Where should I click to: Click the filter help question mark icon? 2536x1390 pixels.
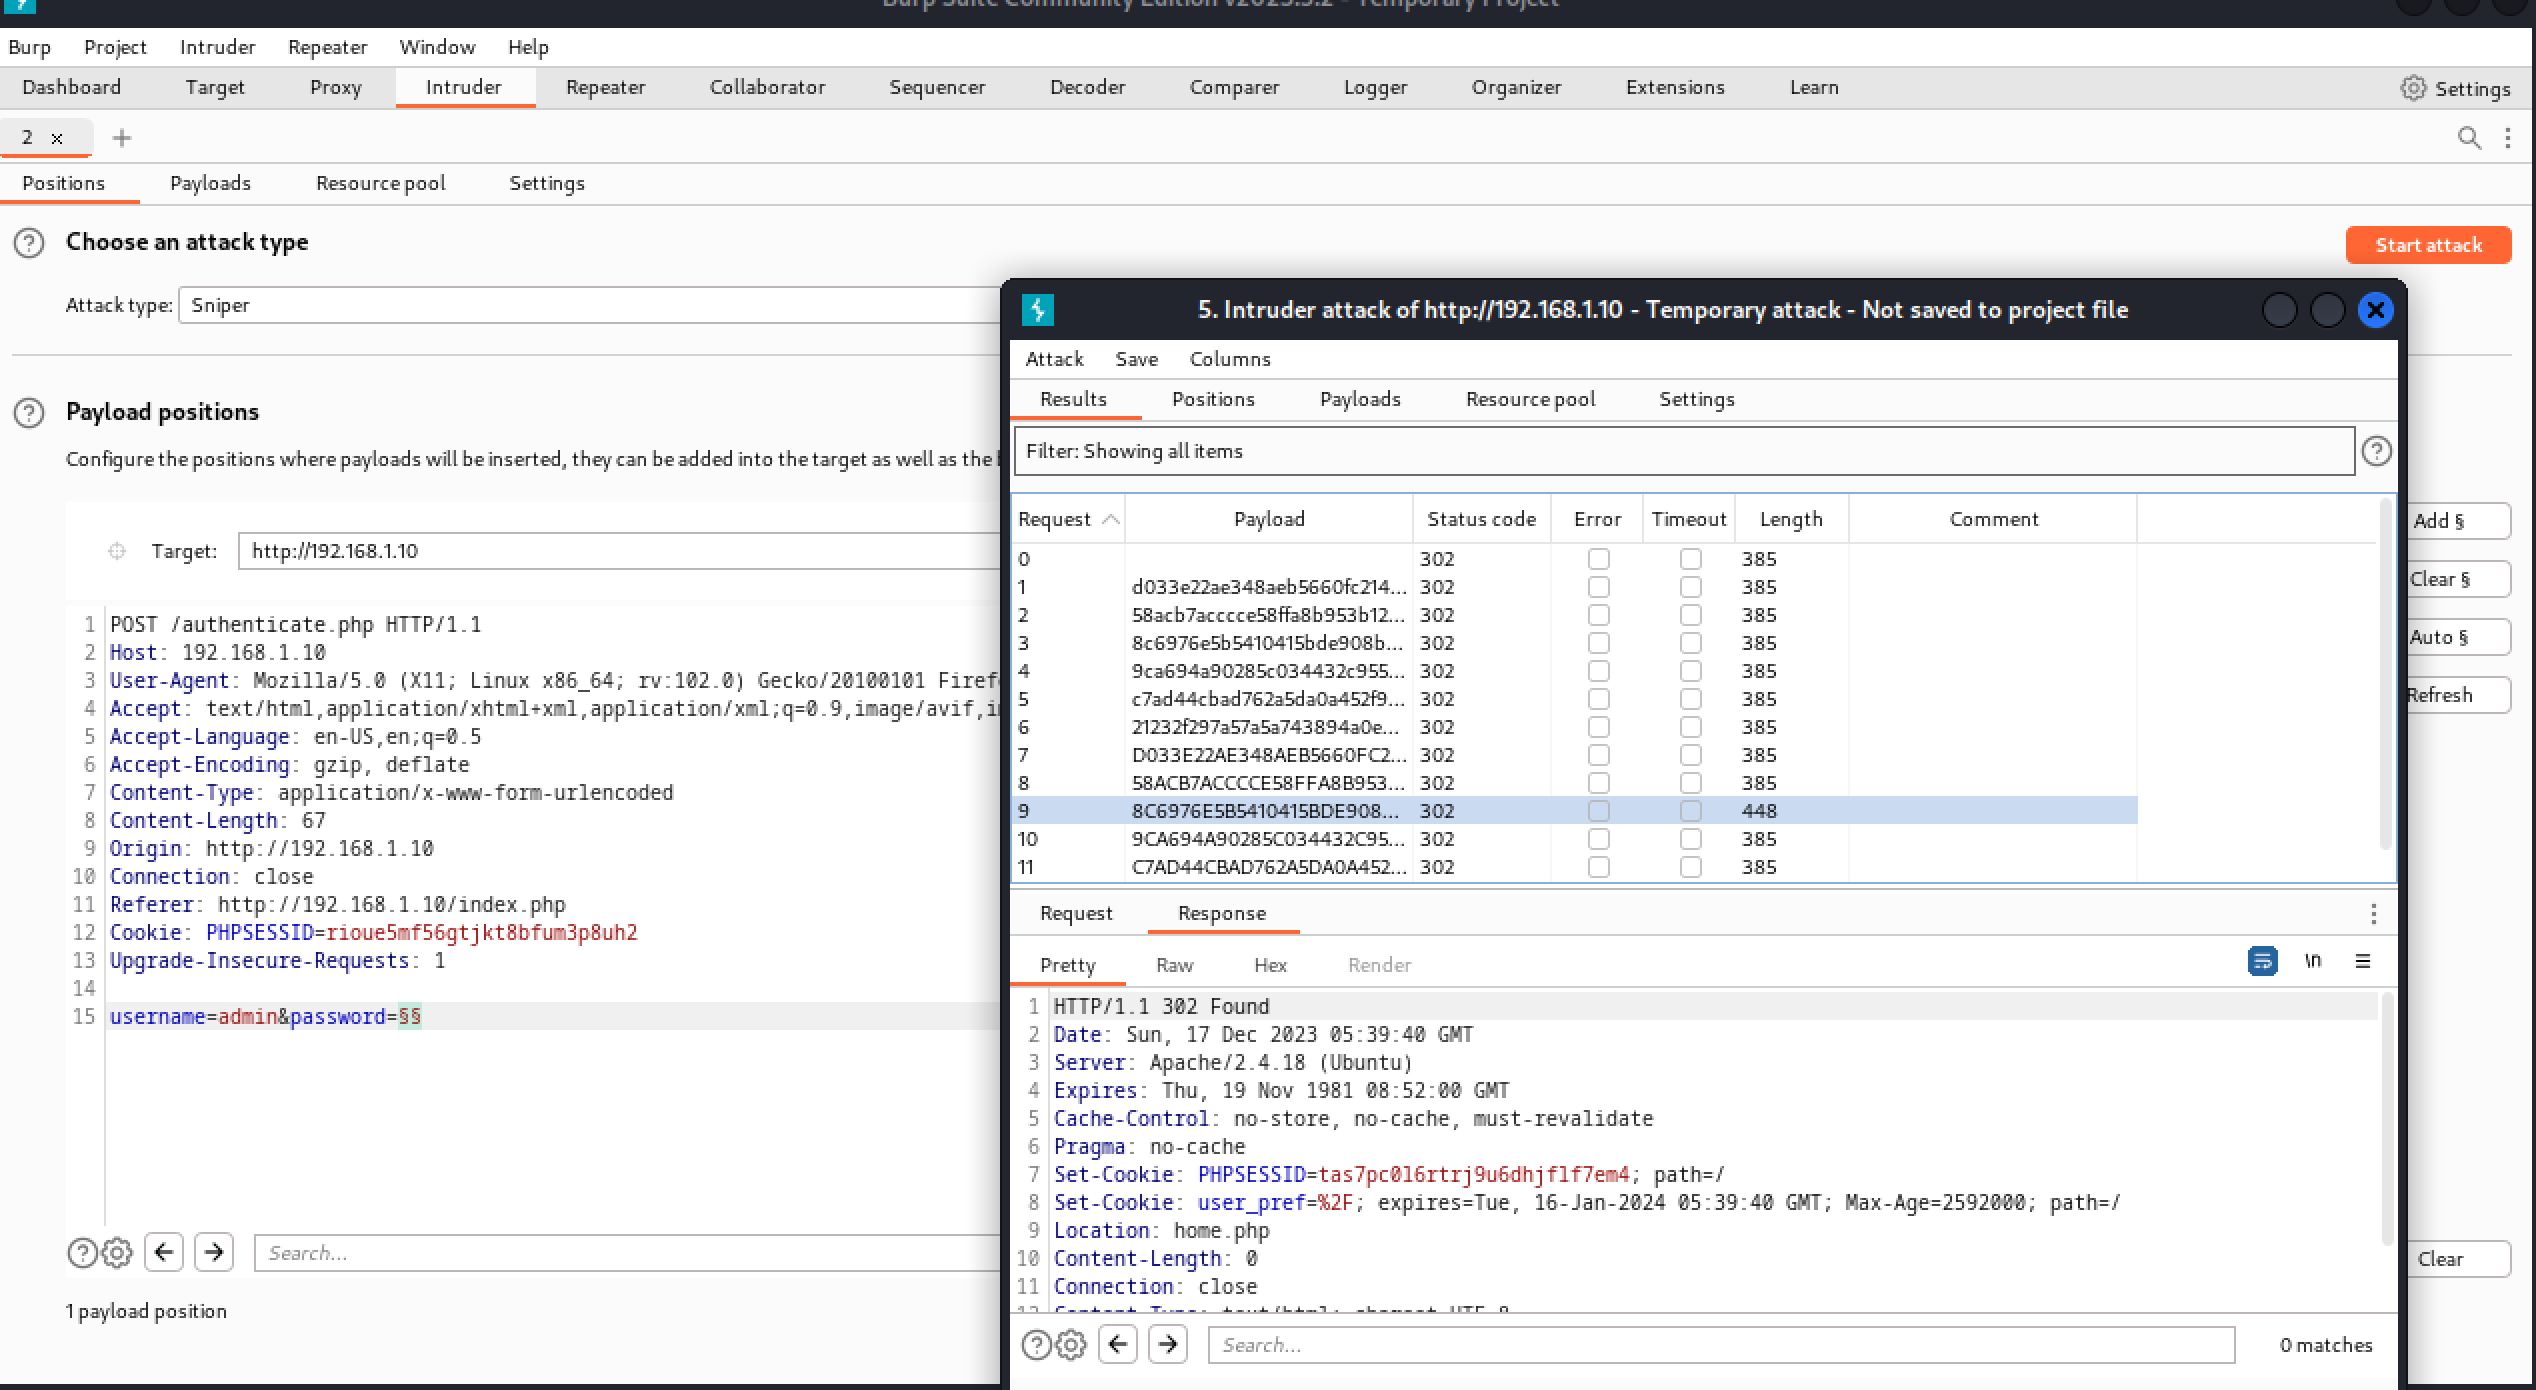tap(2376, 451)
